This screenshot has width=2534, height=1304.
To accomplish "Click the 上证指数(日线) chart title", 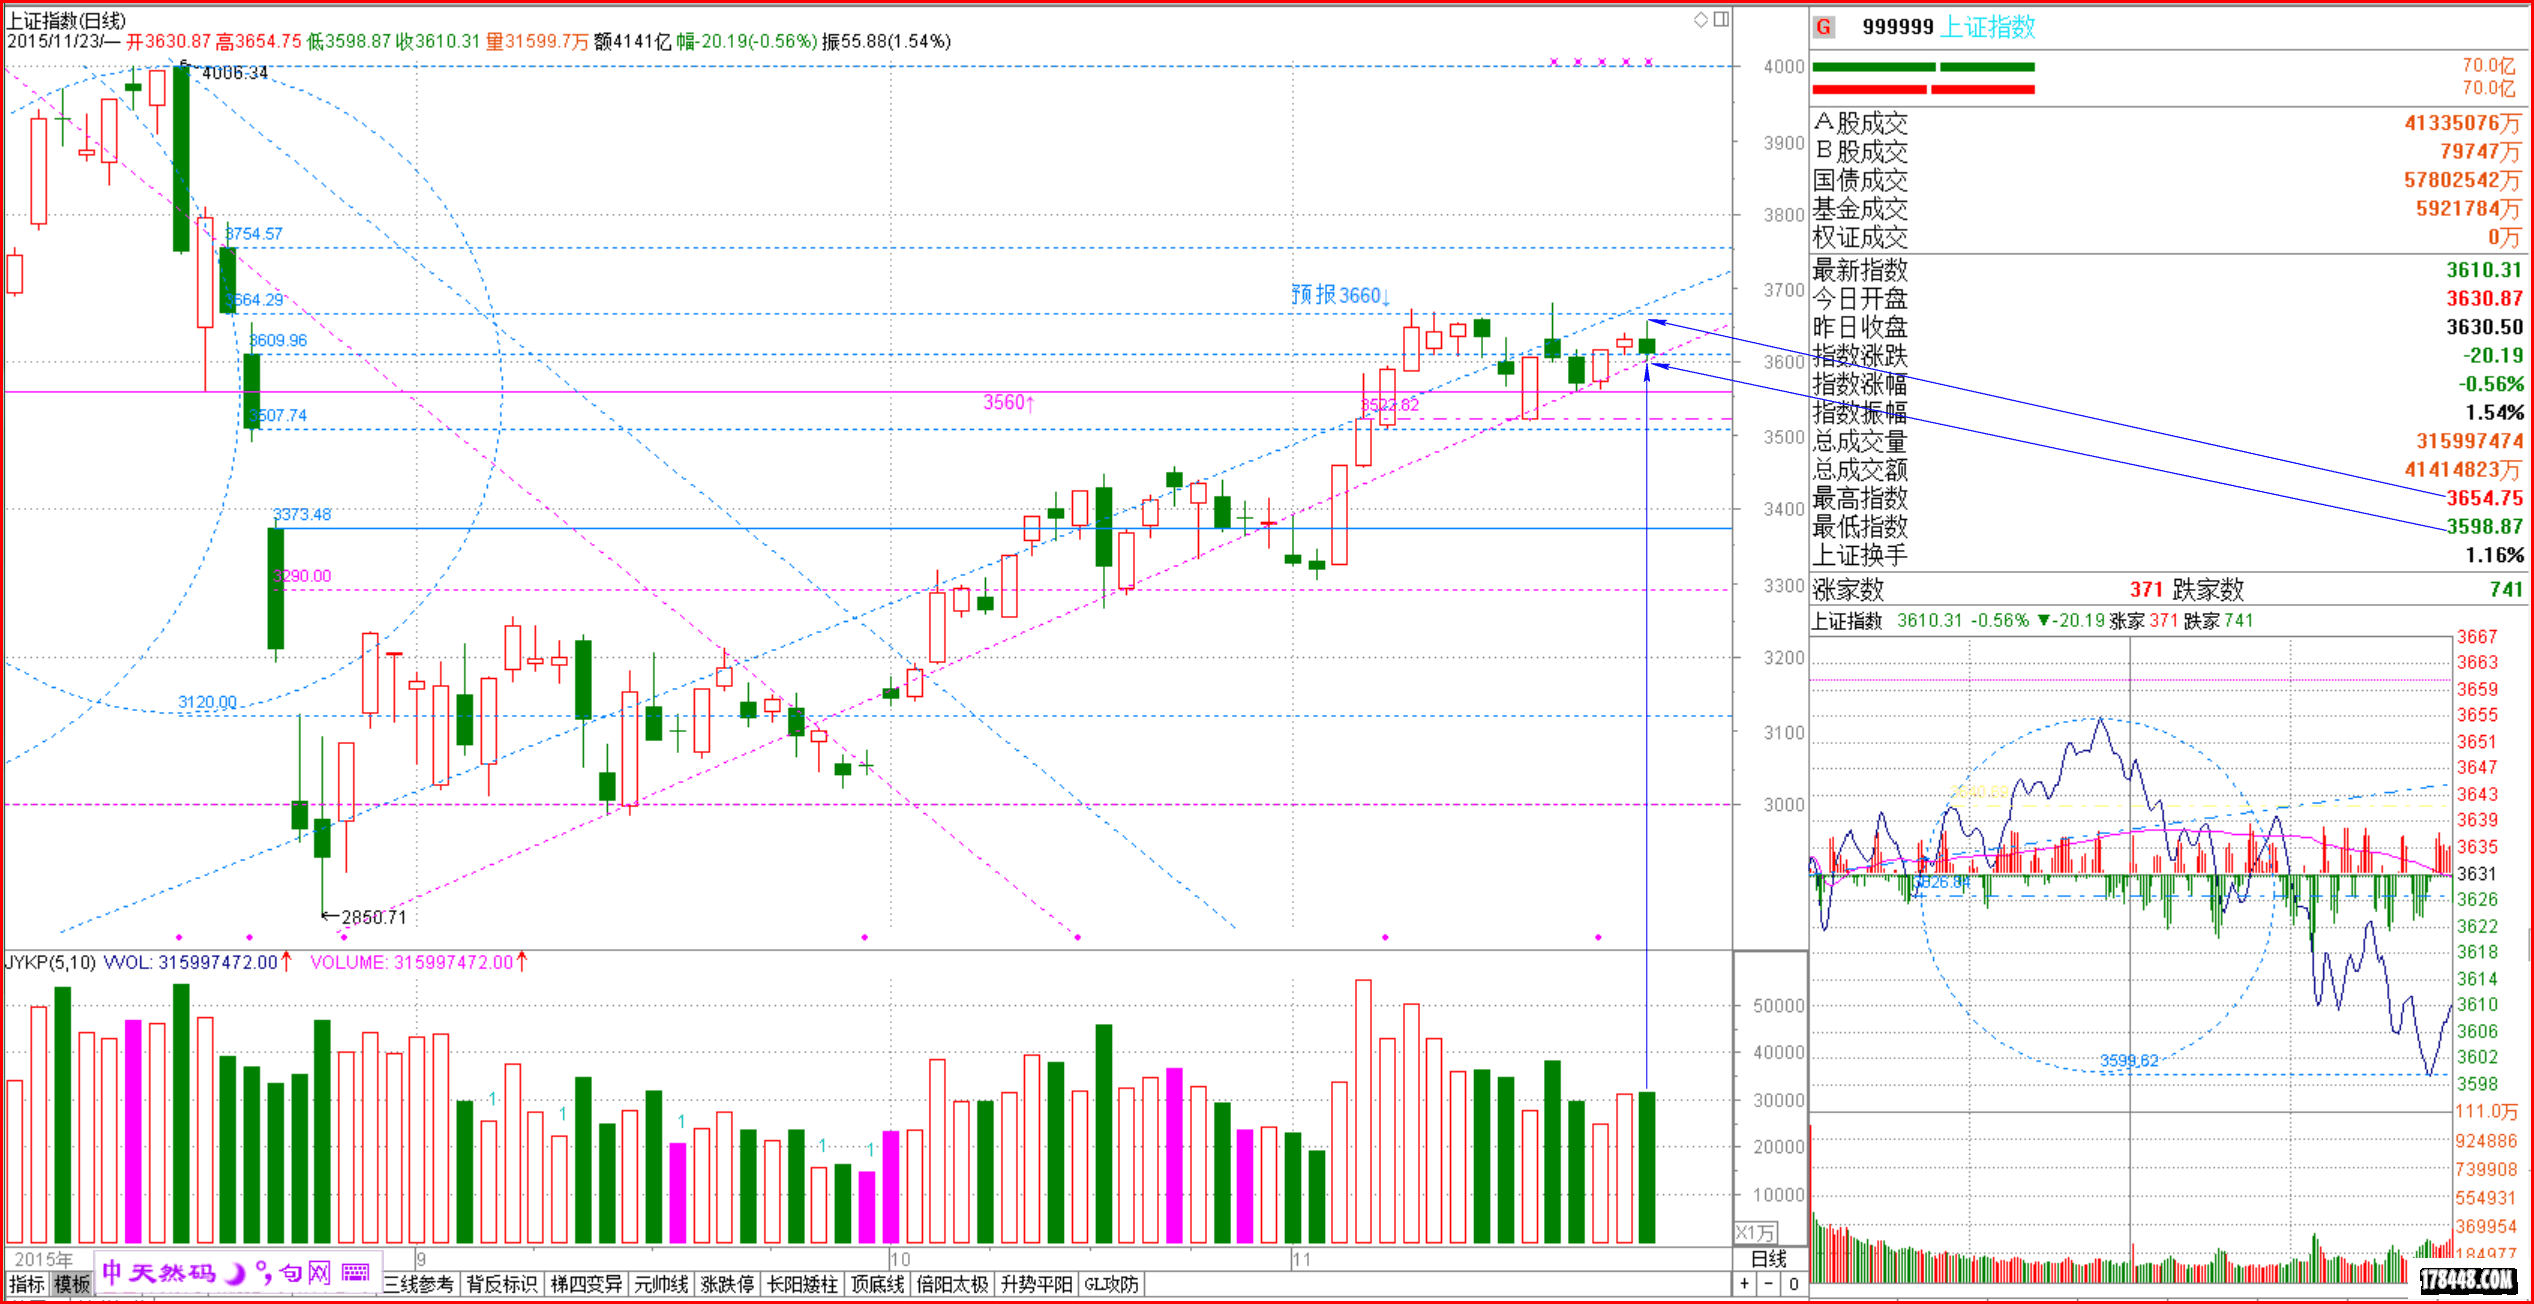I will coord(67,20).
